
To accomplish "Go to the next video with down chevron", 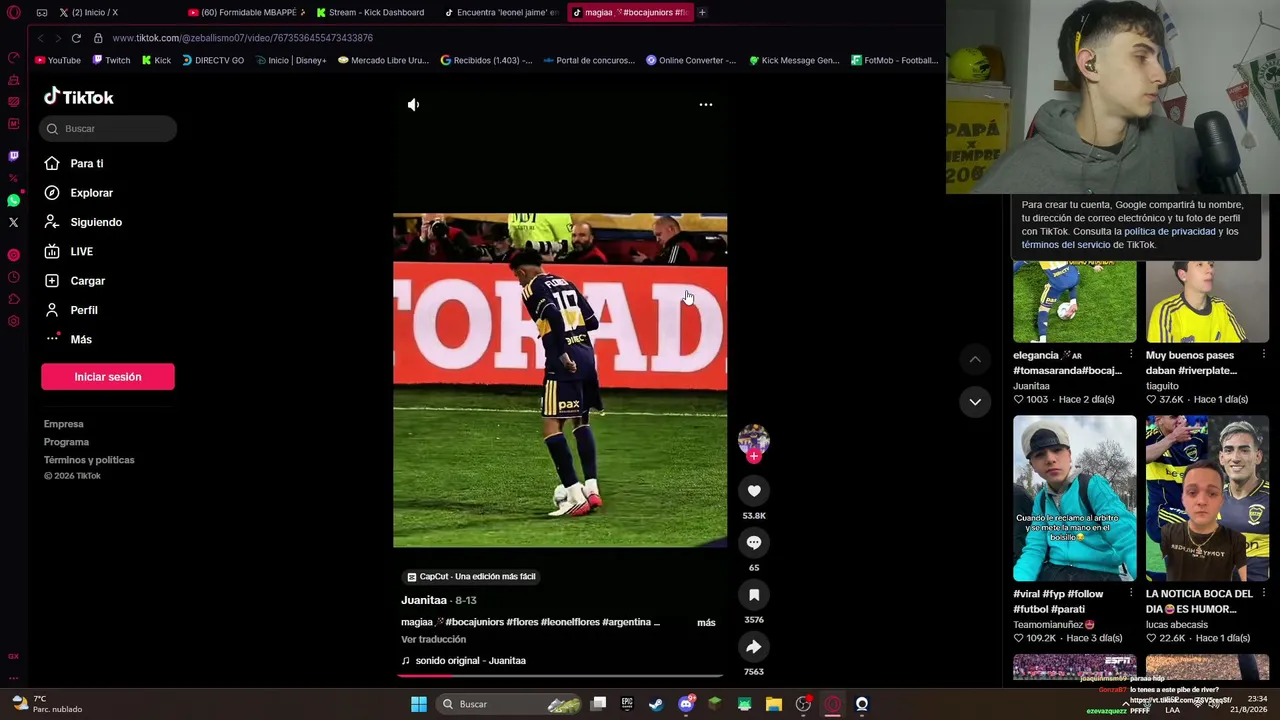I will [x=975, y=401].
